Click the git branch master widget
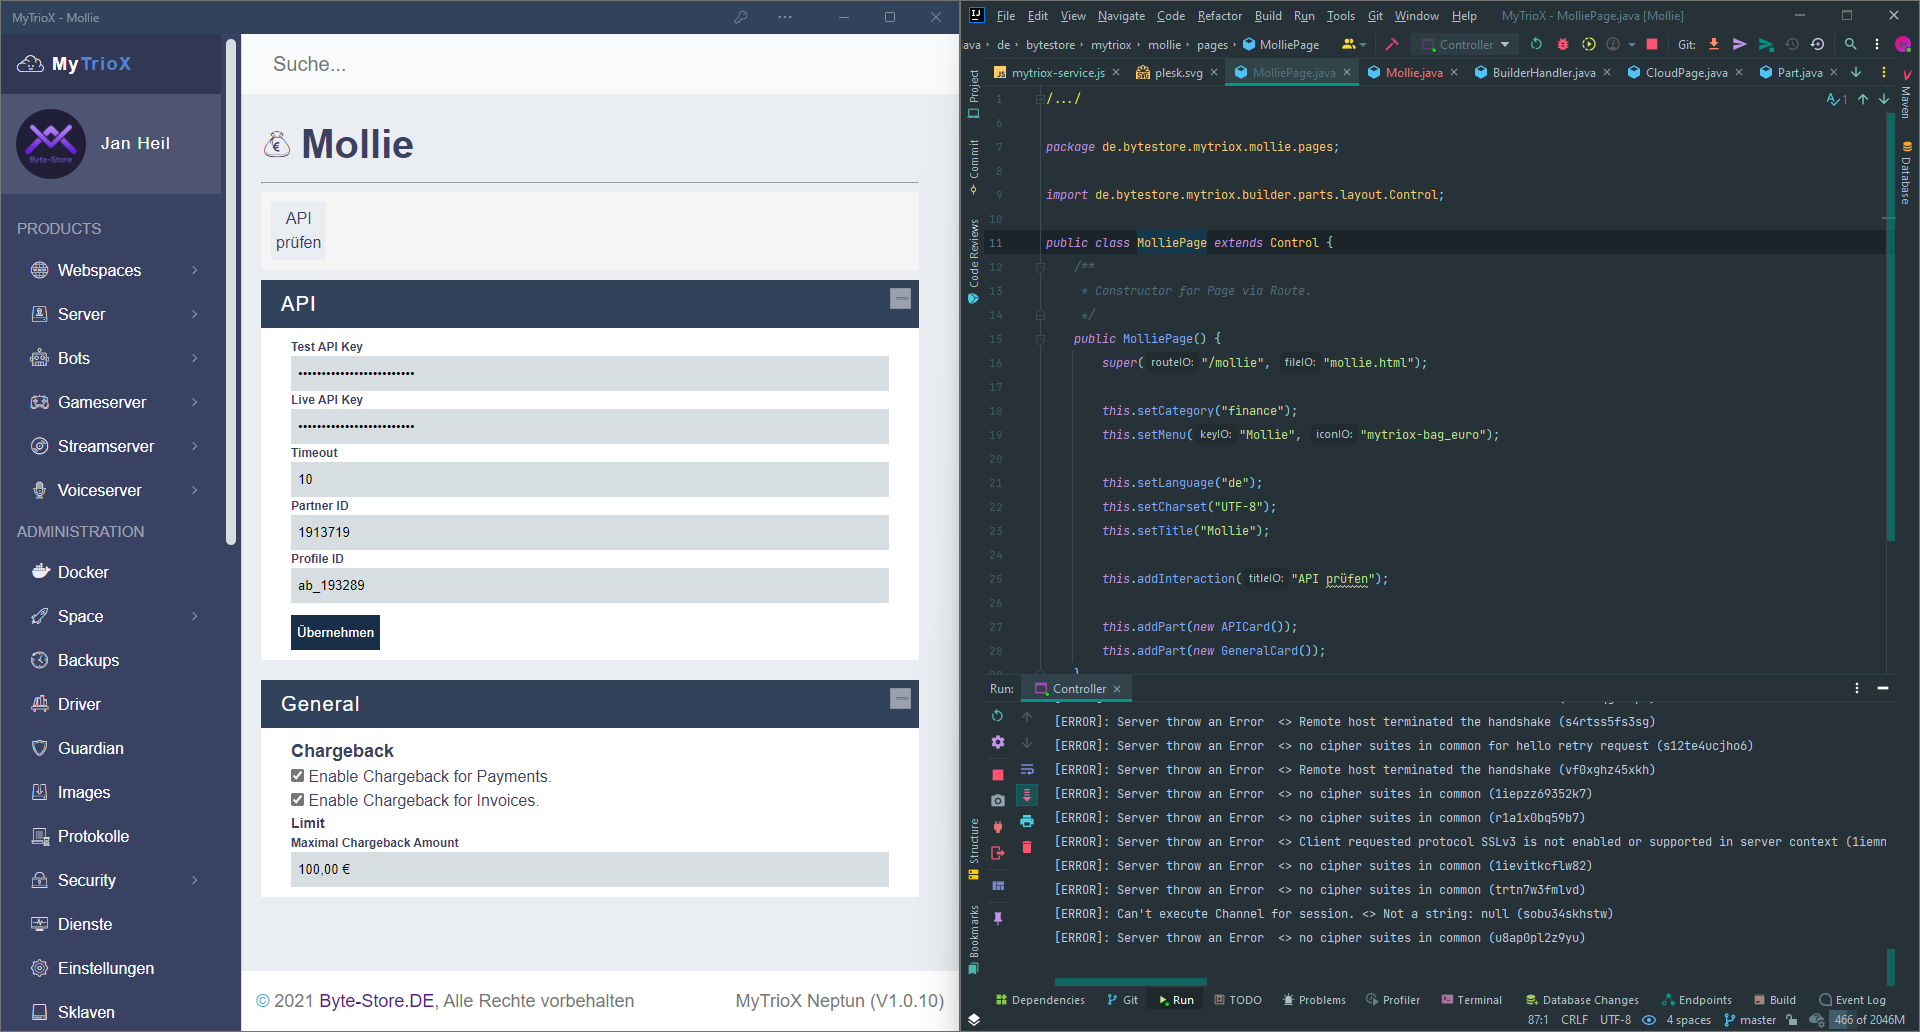Viewport: 1920px width, 1032px height. 1750,1020
